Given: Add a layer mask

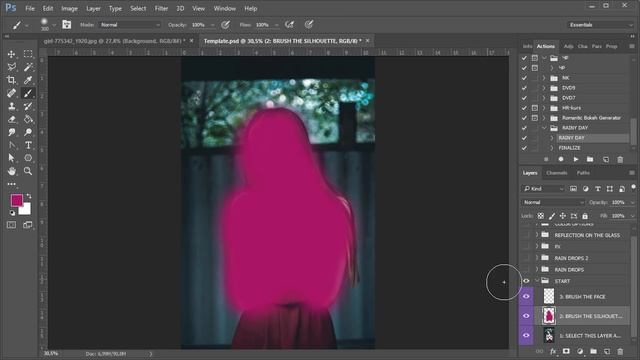Looking at the screenshot, I should coord(566,351).
